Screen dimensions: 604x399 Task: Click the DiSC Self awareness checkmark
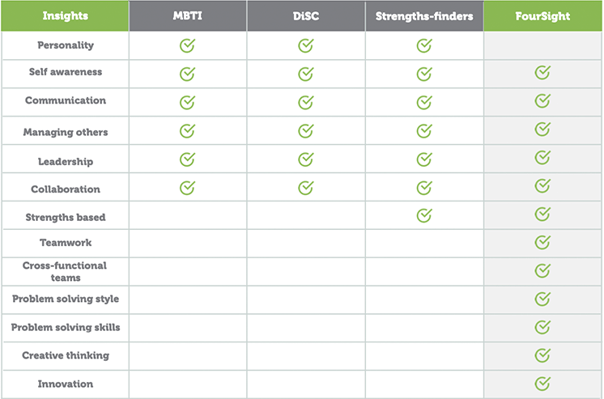click(305, 74)
